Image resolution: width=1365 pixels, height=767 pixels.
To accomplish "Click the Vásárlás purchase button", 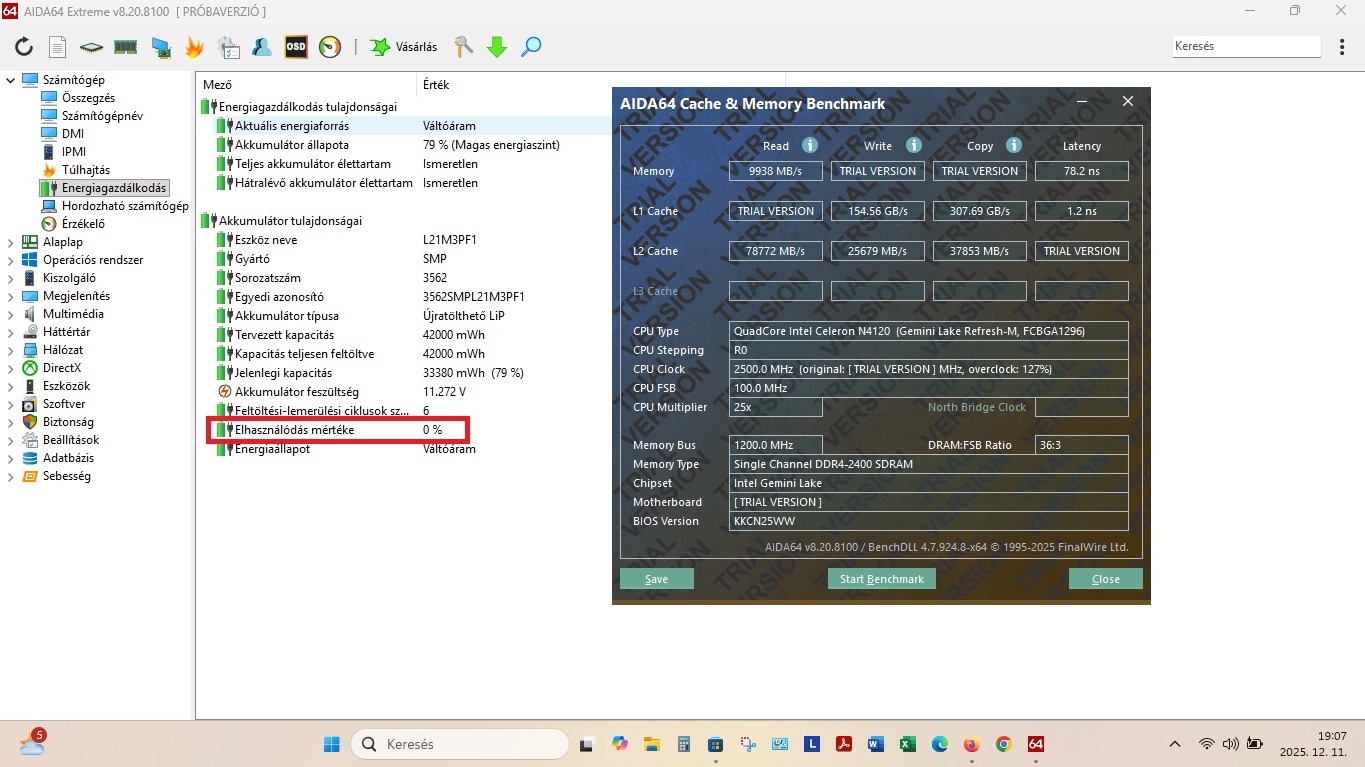I will click(x=403, y=47).
